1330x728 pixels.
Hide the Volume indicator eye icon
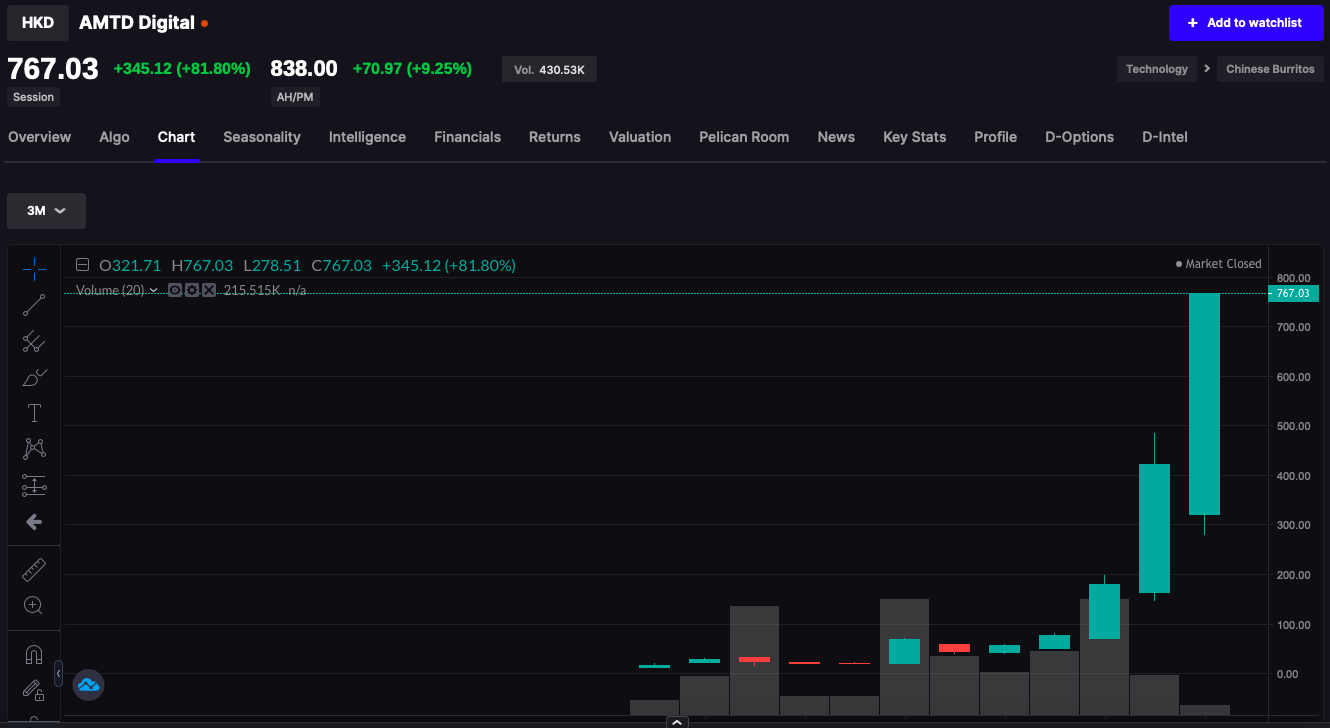(175, 290)
